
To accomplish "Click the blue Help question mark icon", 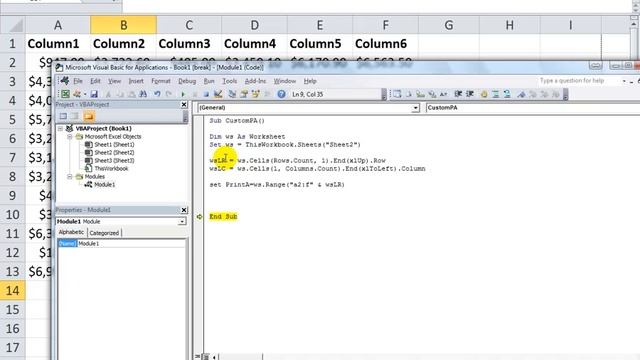I will [x=281, y=94].
